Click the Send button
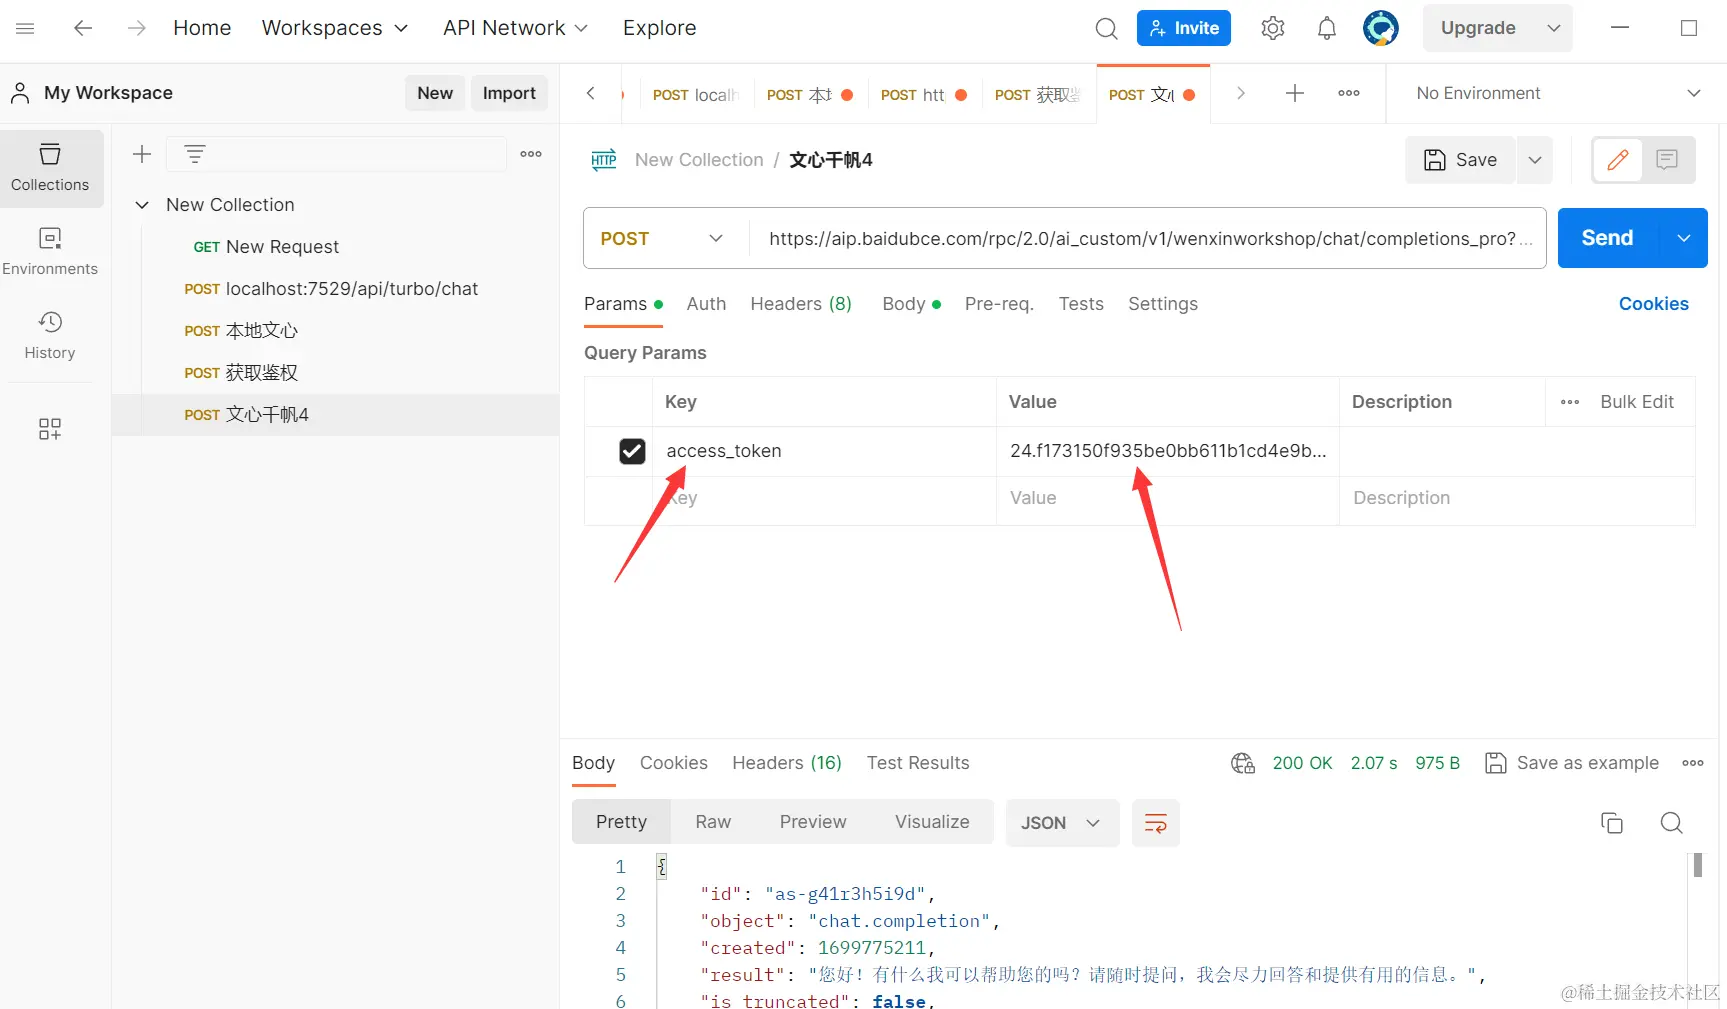The image size is (1727, 1009). tap(1608, 238)
